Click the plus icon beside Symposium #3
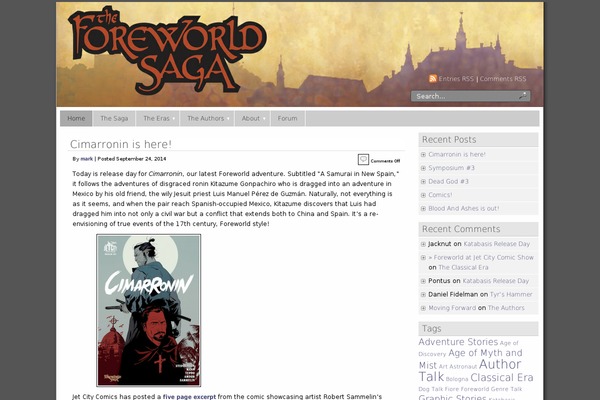The width and height of the screenshot is (600, 400). coord(423,168)
